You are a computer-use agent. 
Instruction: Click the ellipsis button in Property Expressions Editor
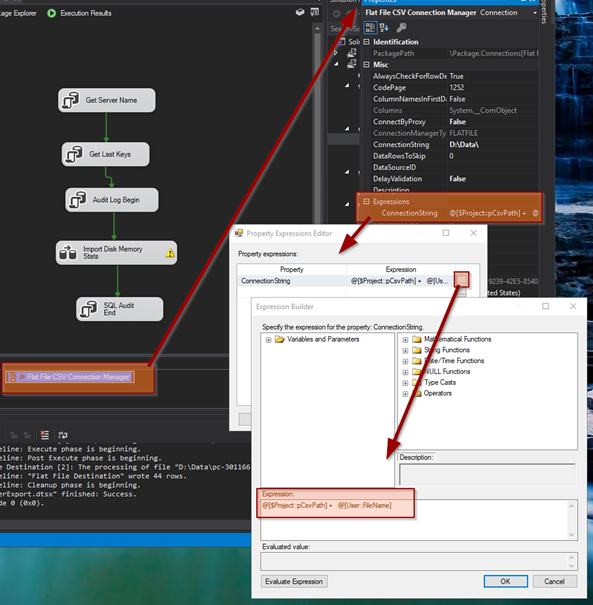(462, 279)
